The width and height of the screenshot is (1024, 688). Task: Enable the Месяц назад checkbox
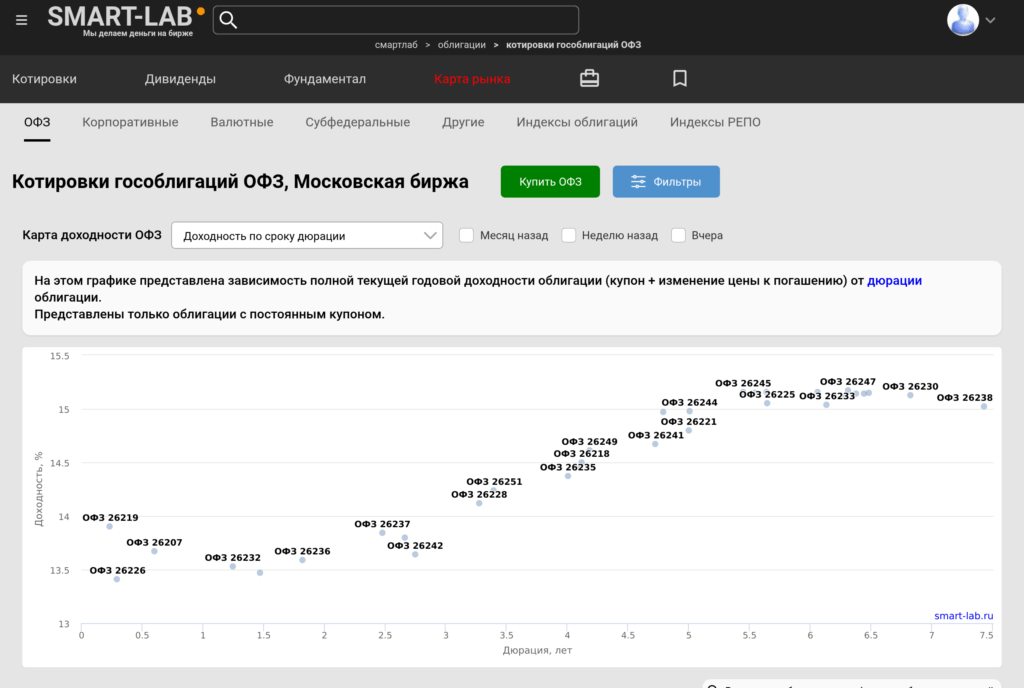[x=466, y=235]
